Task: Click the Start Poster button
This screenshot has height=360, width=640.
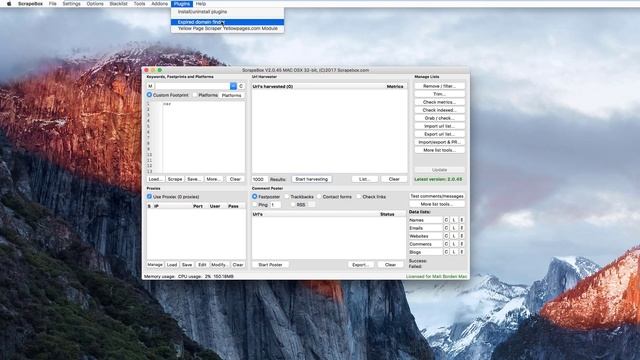Action: point(270,264)
